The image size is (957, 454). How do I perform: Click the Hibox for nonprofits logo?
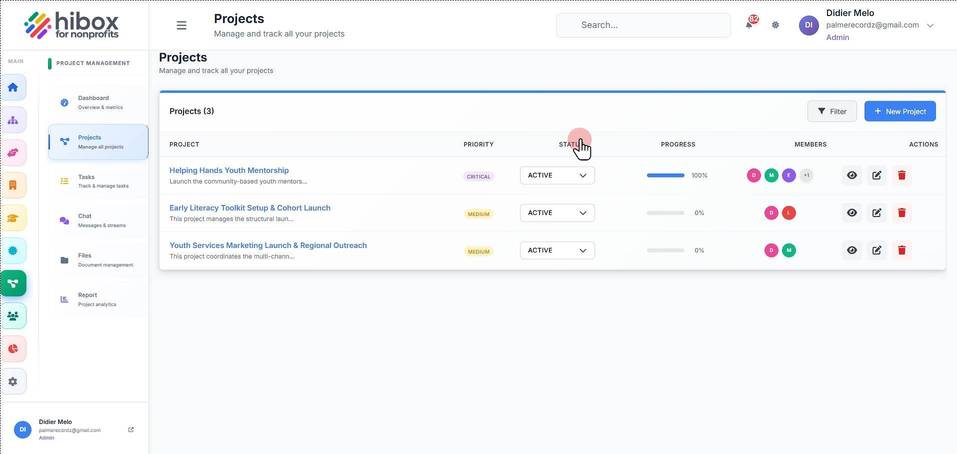pos(71,25)
